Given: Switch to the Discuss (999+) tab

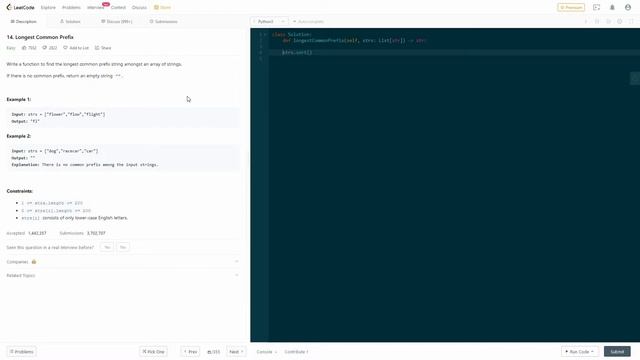Looking at the screenshot, I should click(x=117, y=21).
